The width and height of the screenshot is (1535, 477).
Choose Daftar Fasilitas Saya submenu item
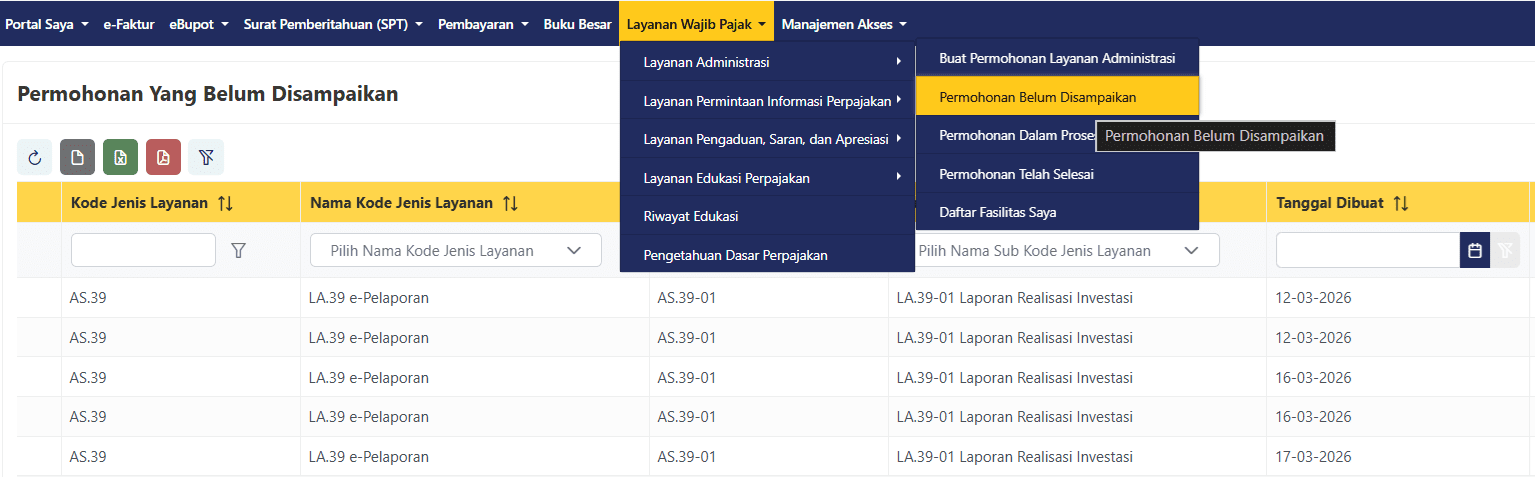[1057, 212]
